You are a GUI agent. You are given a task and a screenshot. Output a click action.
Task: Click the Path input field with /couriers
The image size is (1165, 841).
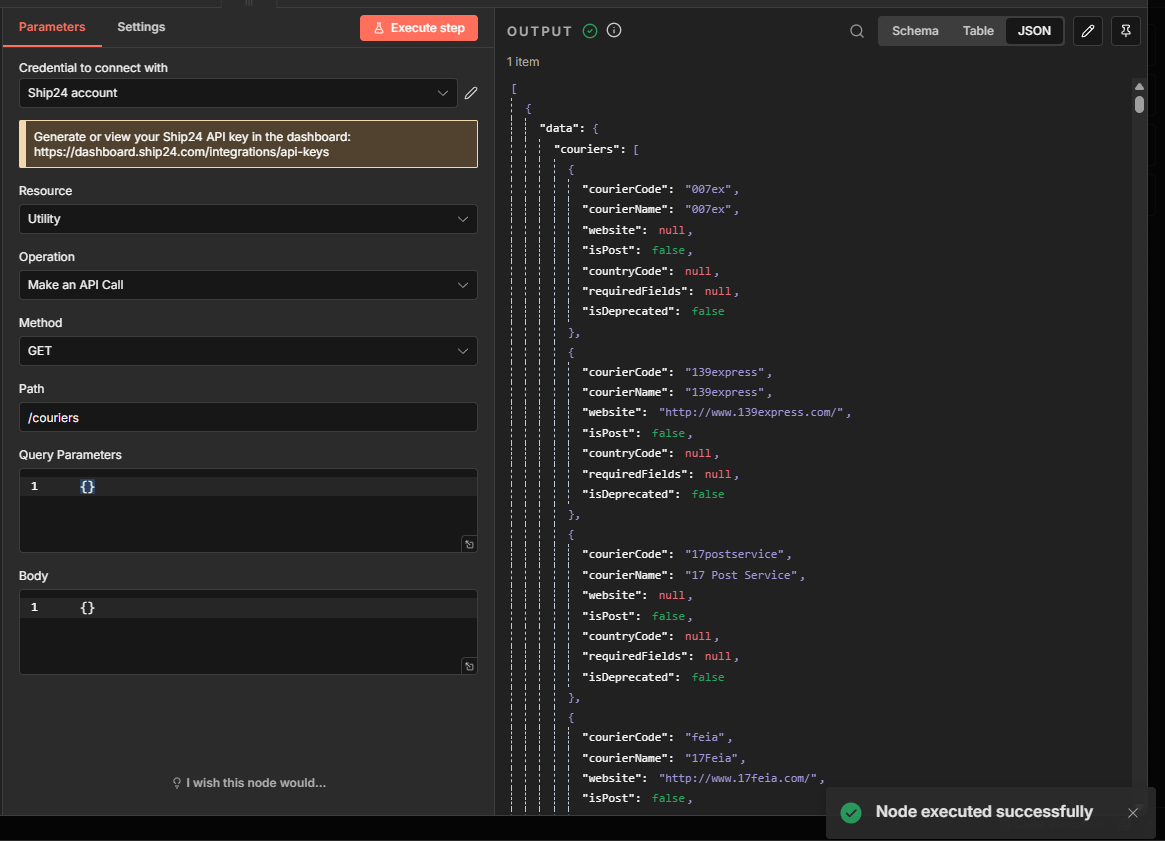(x=247, y=418)
